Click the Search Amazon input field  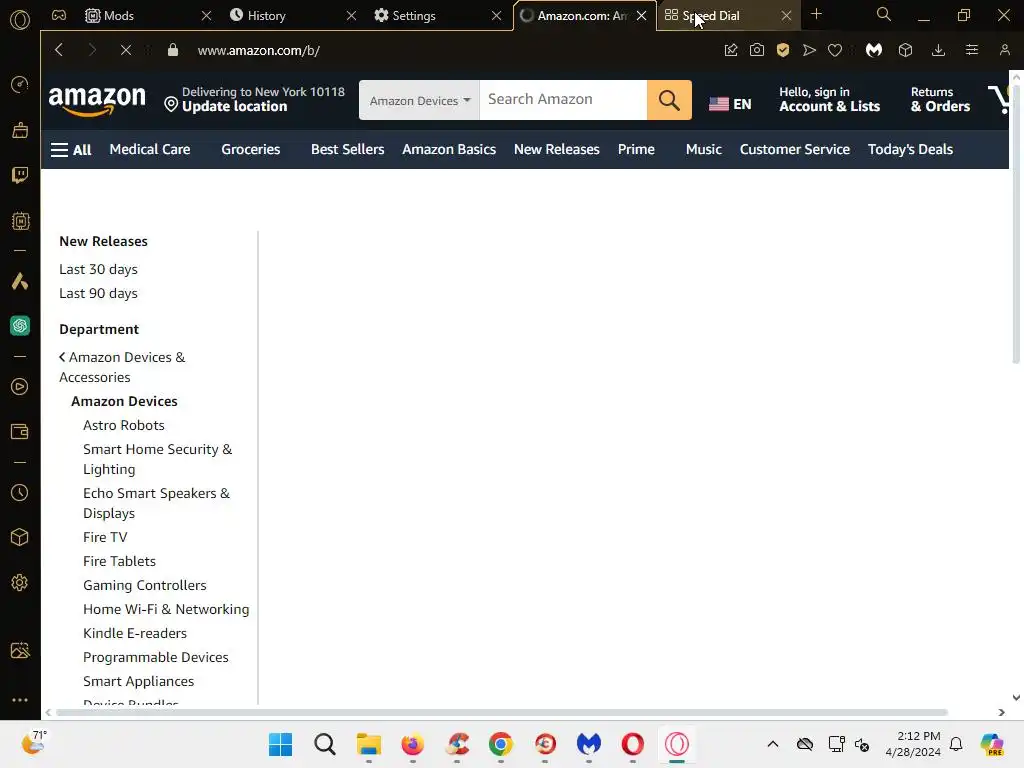[563, 100]
